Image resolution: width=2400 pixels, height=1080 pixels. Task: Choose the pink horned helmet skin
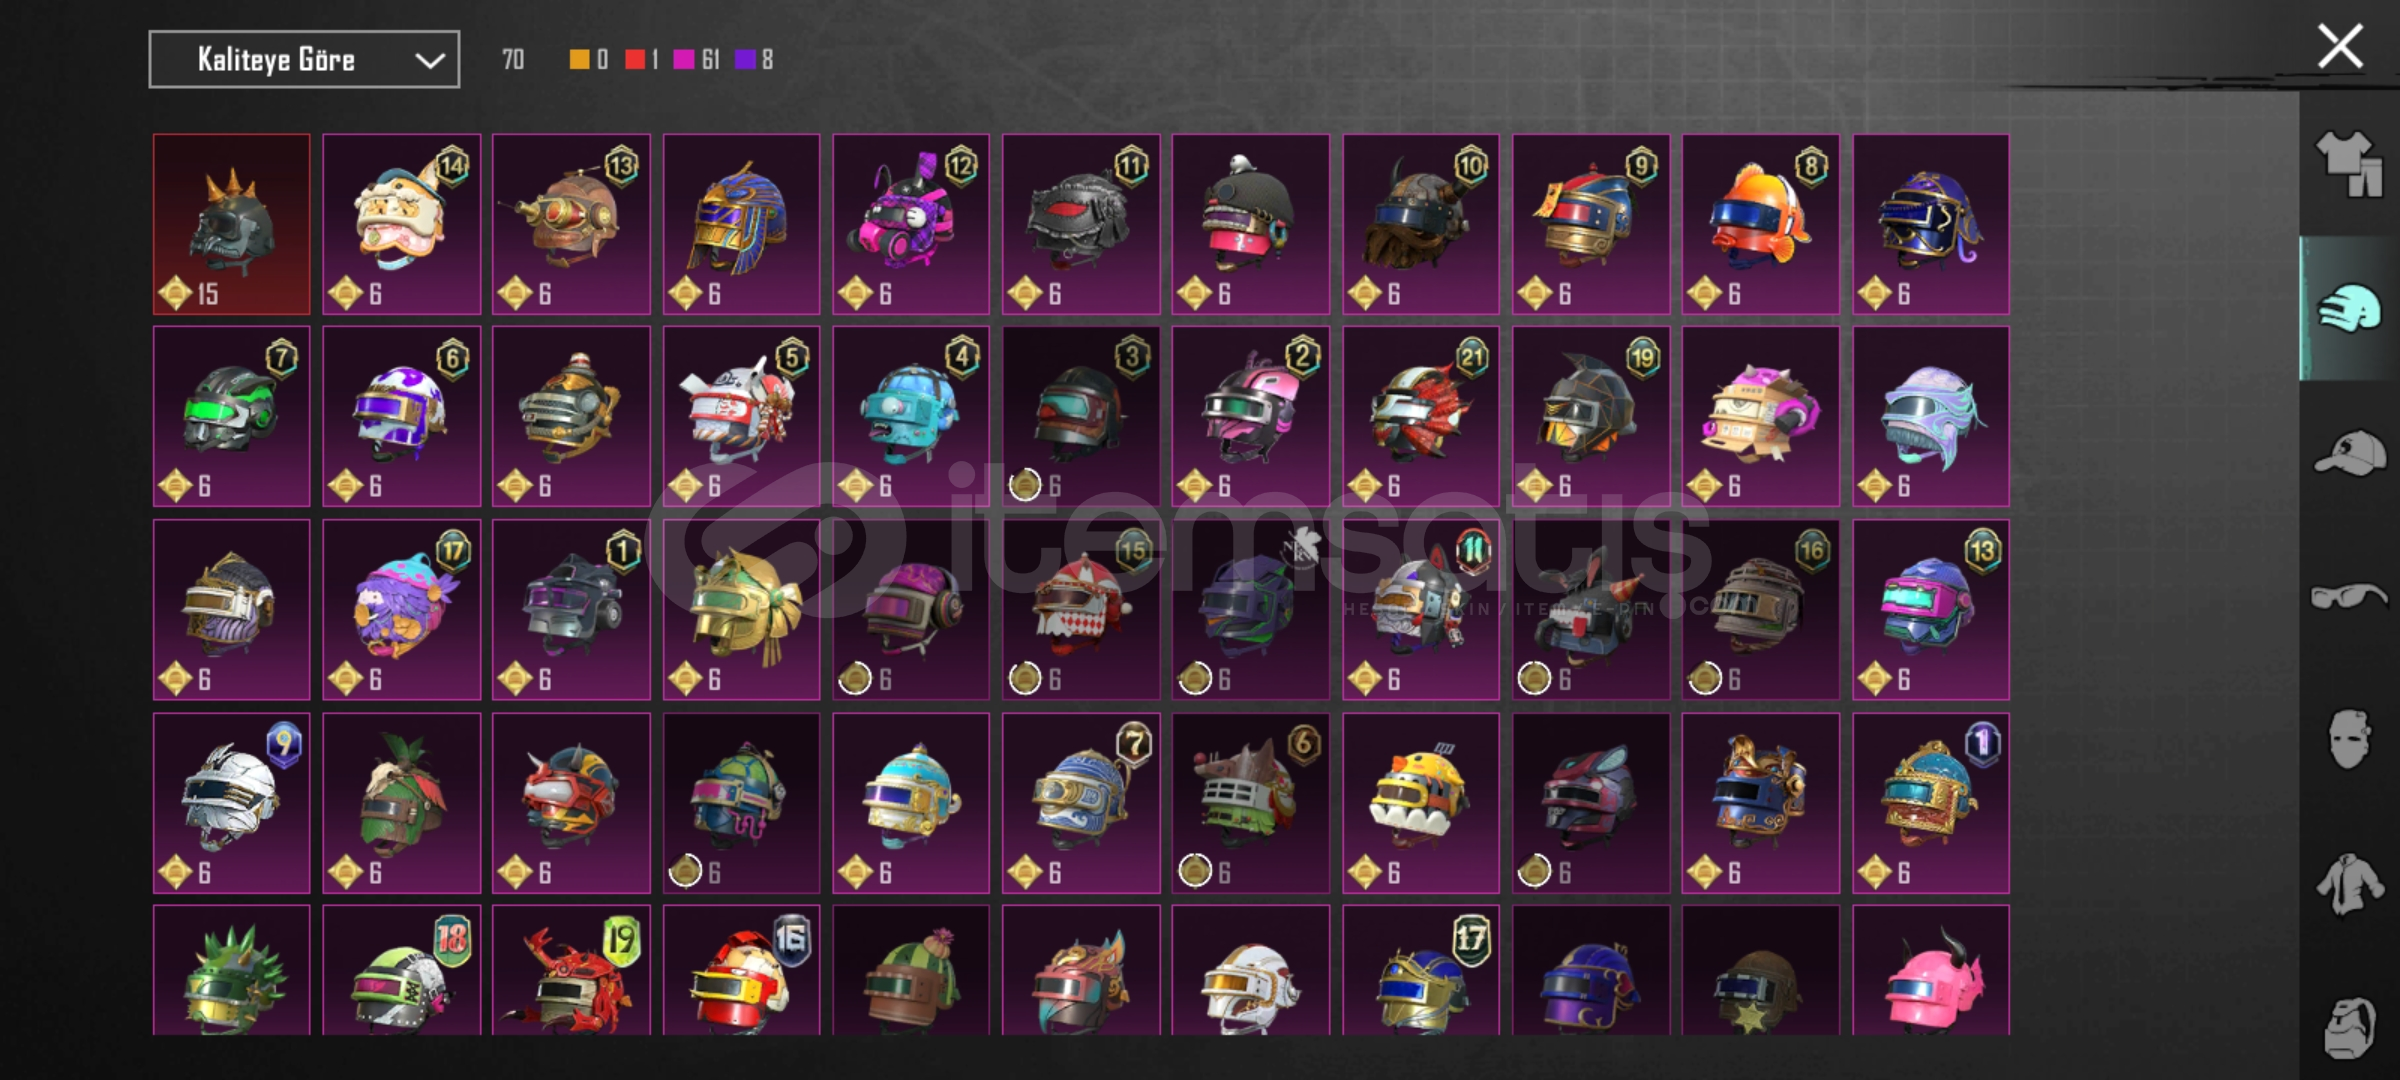pyautogui.click(x=1930, y=970)
